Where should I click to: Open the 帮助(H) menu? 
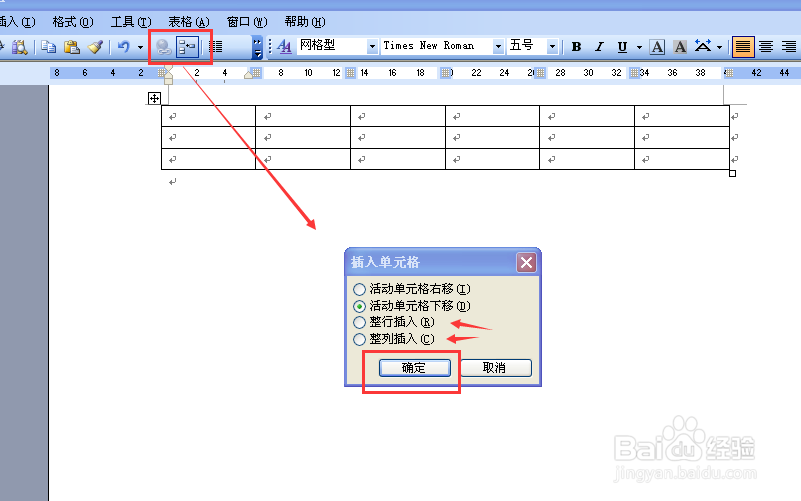click(x=305, y=22)
